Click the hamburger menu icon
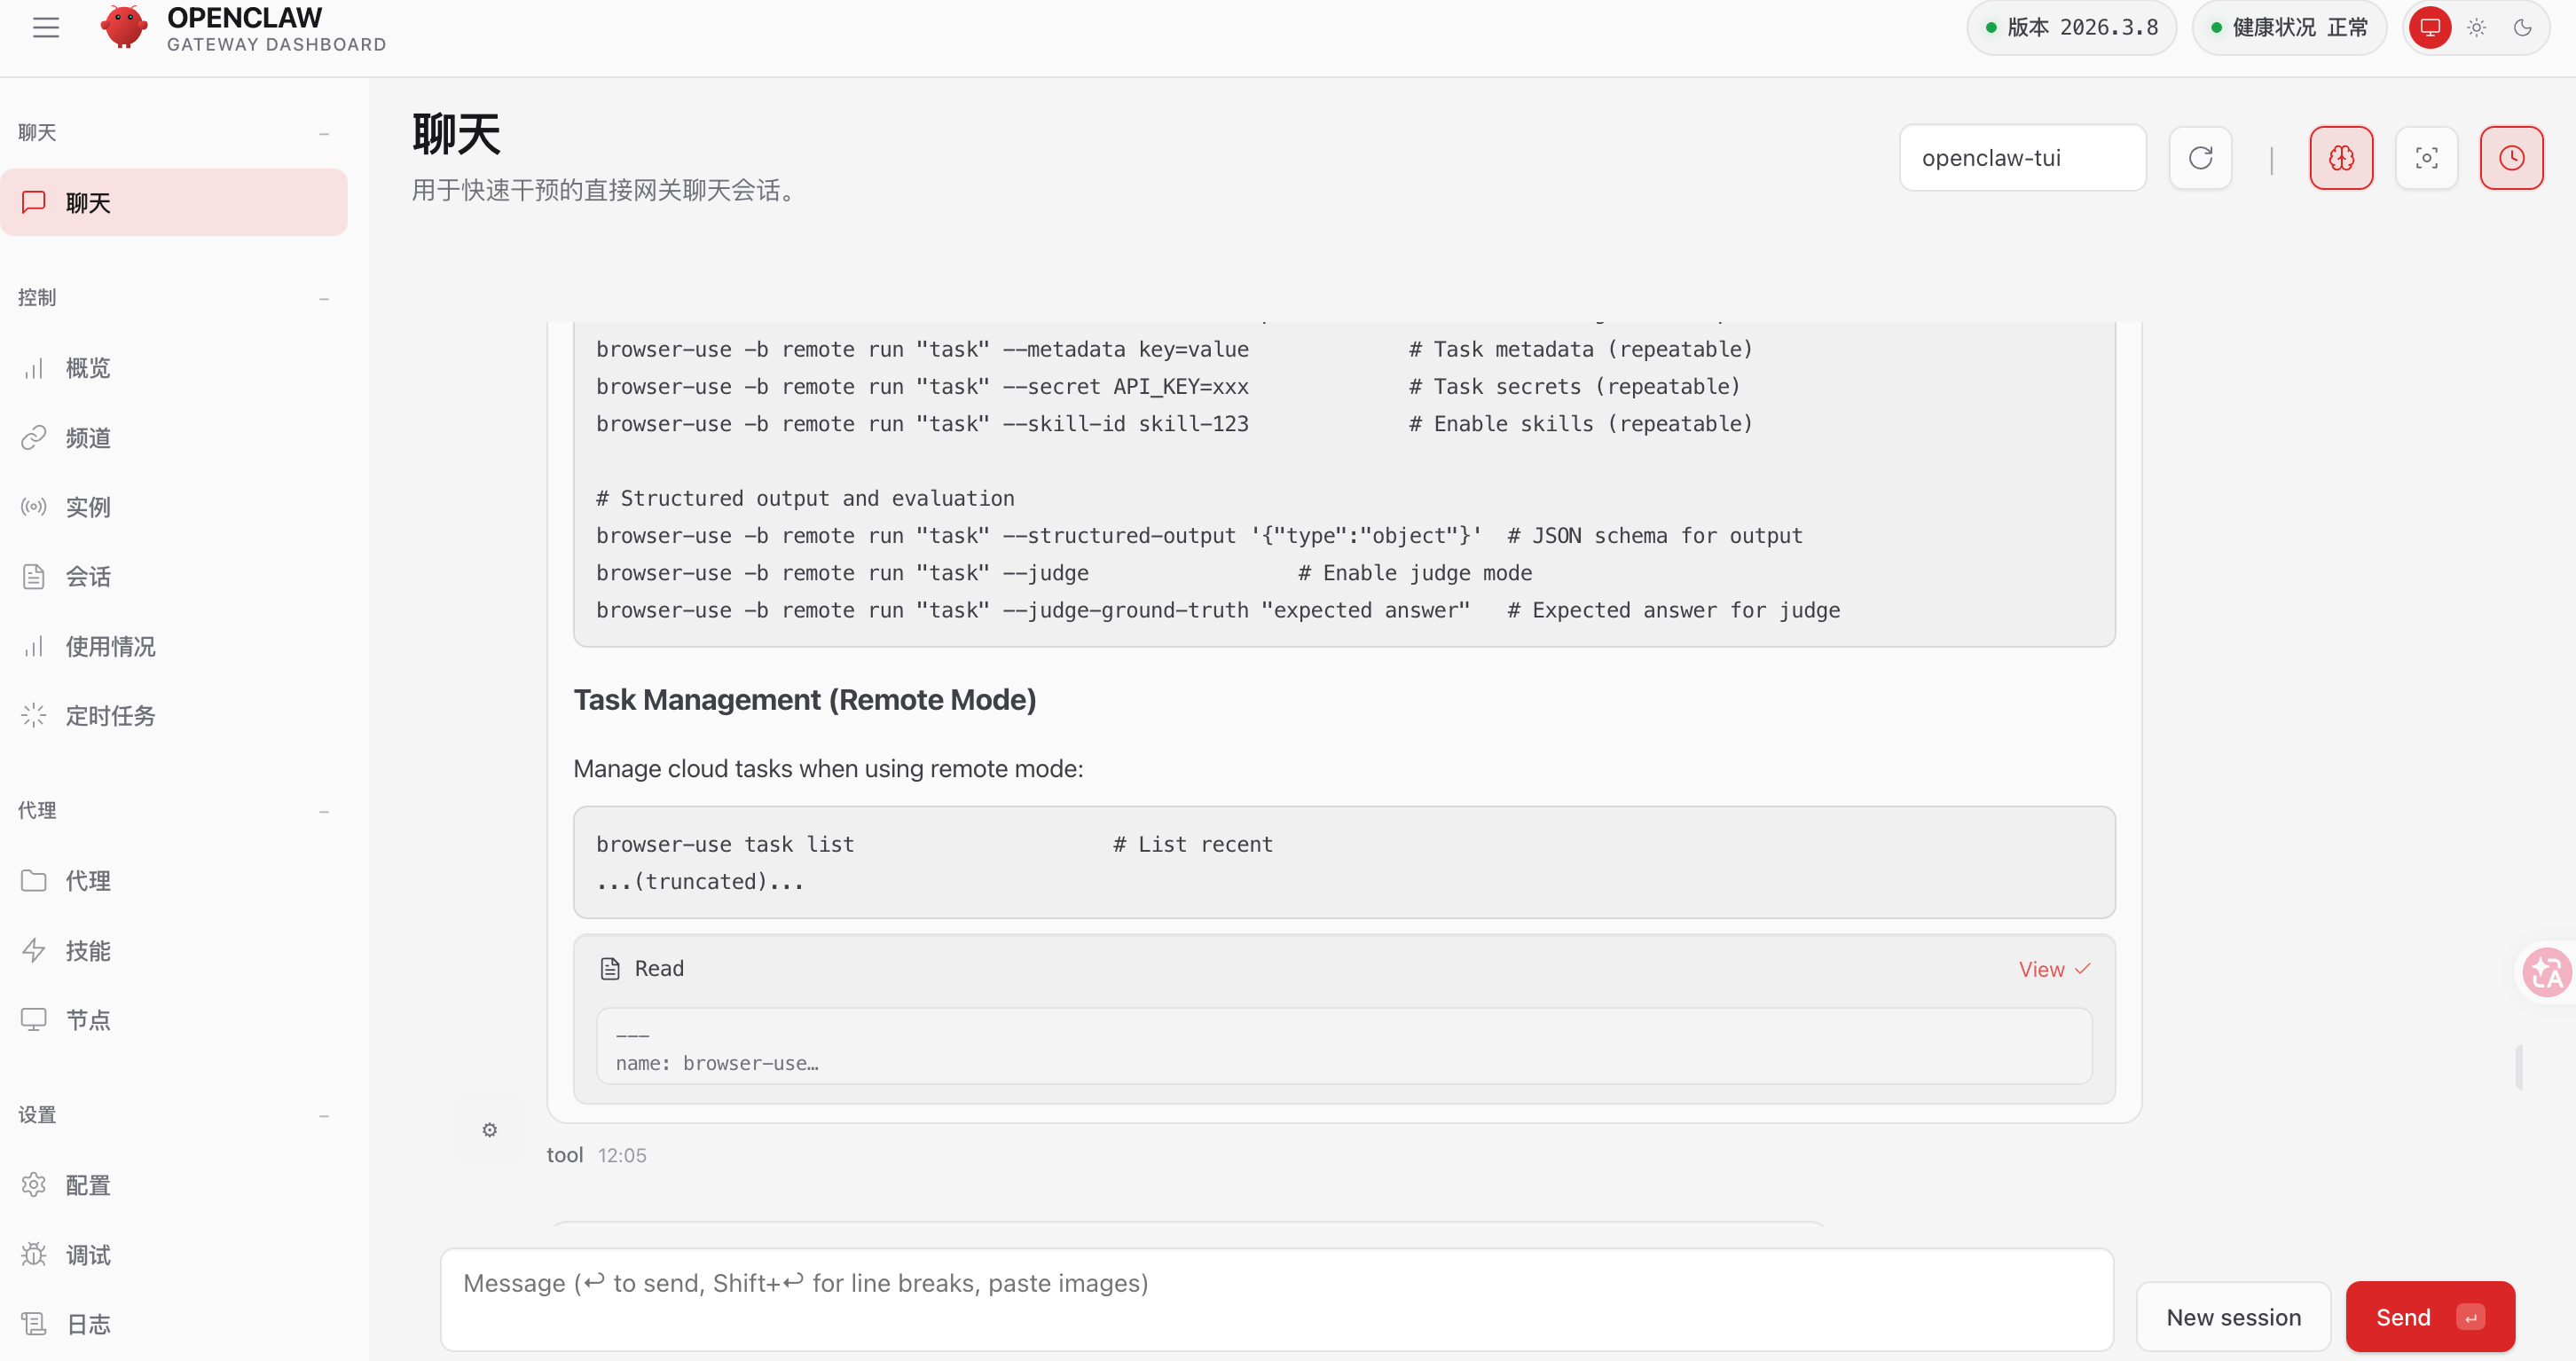This screenshot has width=2576, height=1361. (x=46, y=27)
